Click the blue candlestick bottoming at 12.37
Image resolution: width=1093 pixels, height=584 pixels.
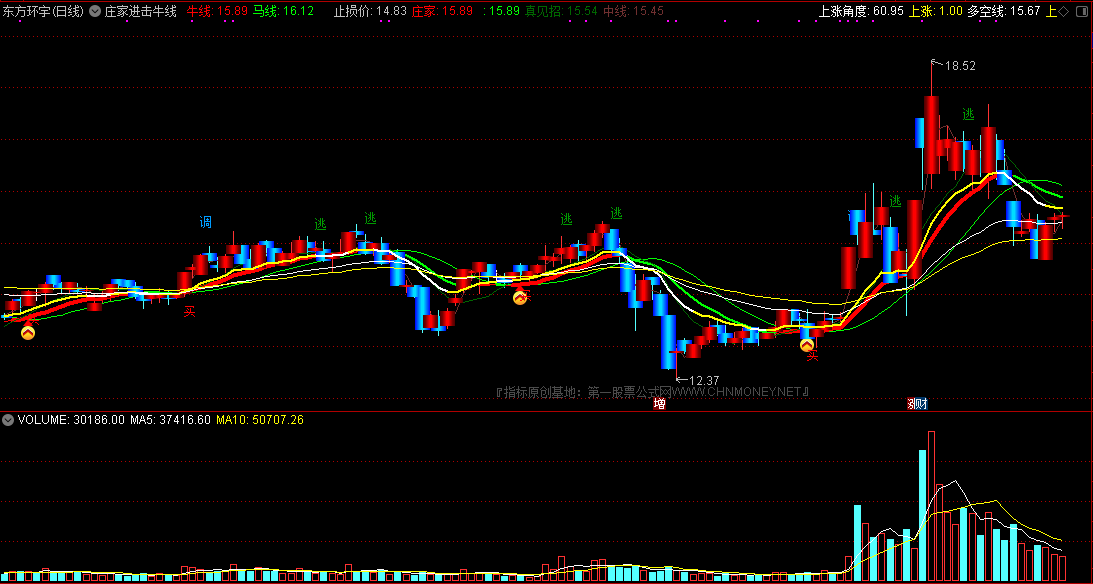668,341
